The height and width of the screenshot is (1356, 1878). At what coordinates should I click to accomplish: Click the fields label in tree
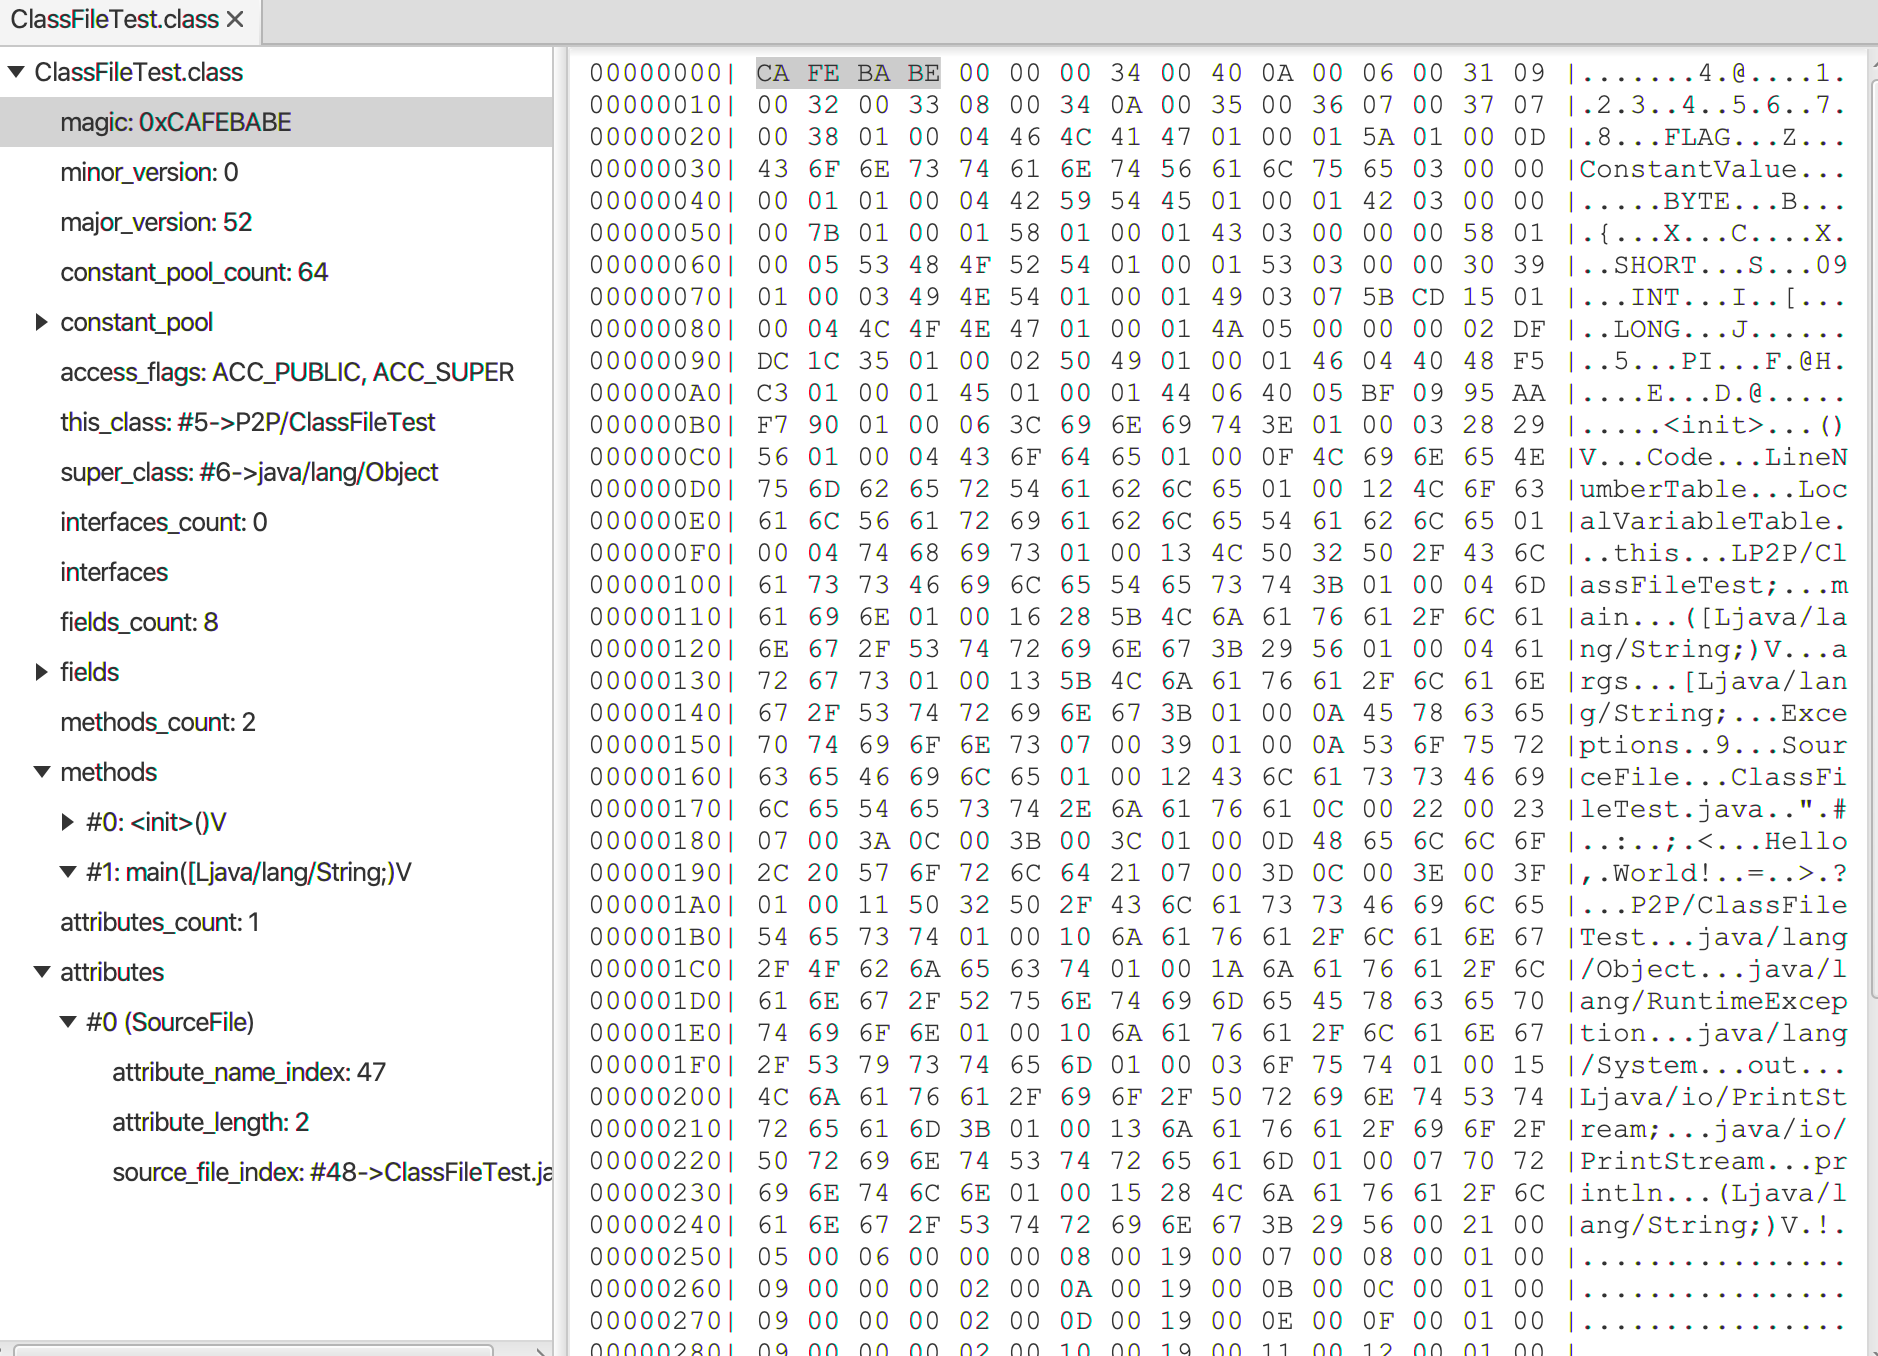point(89,672)
